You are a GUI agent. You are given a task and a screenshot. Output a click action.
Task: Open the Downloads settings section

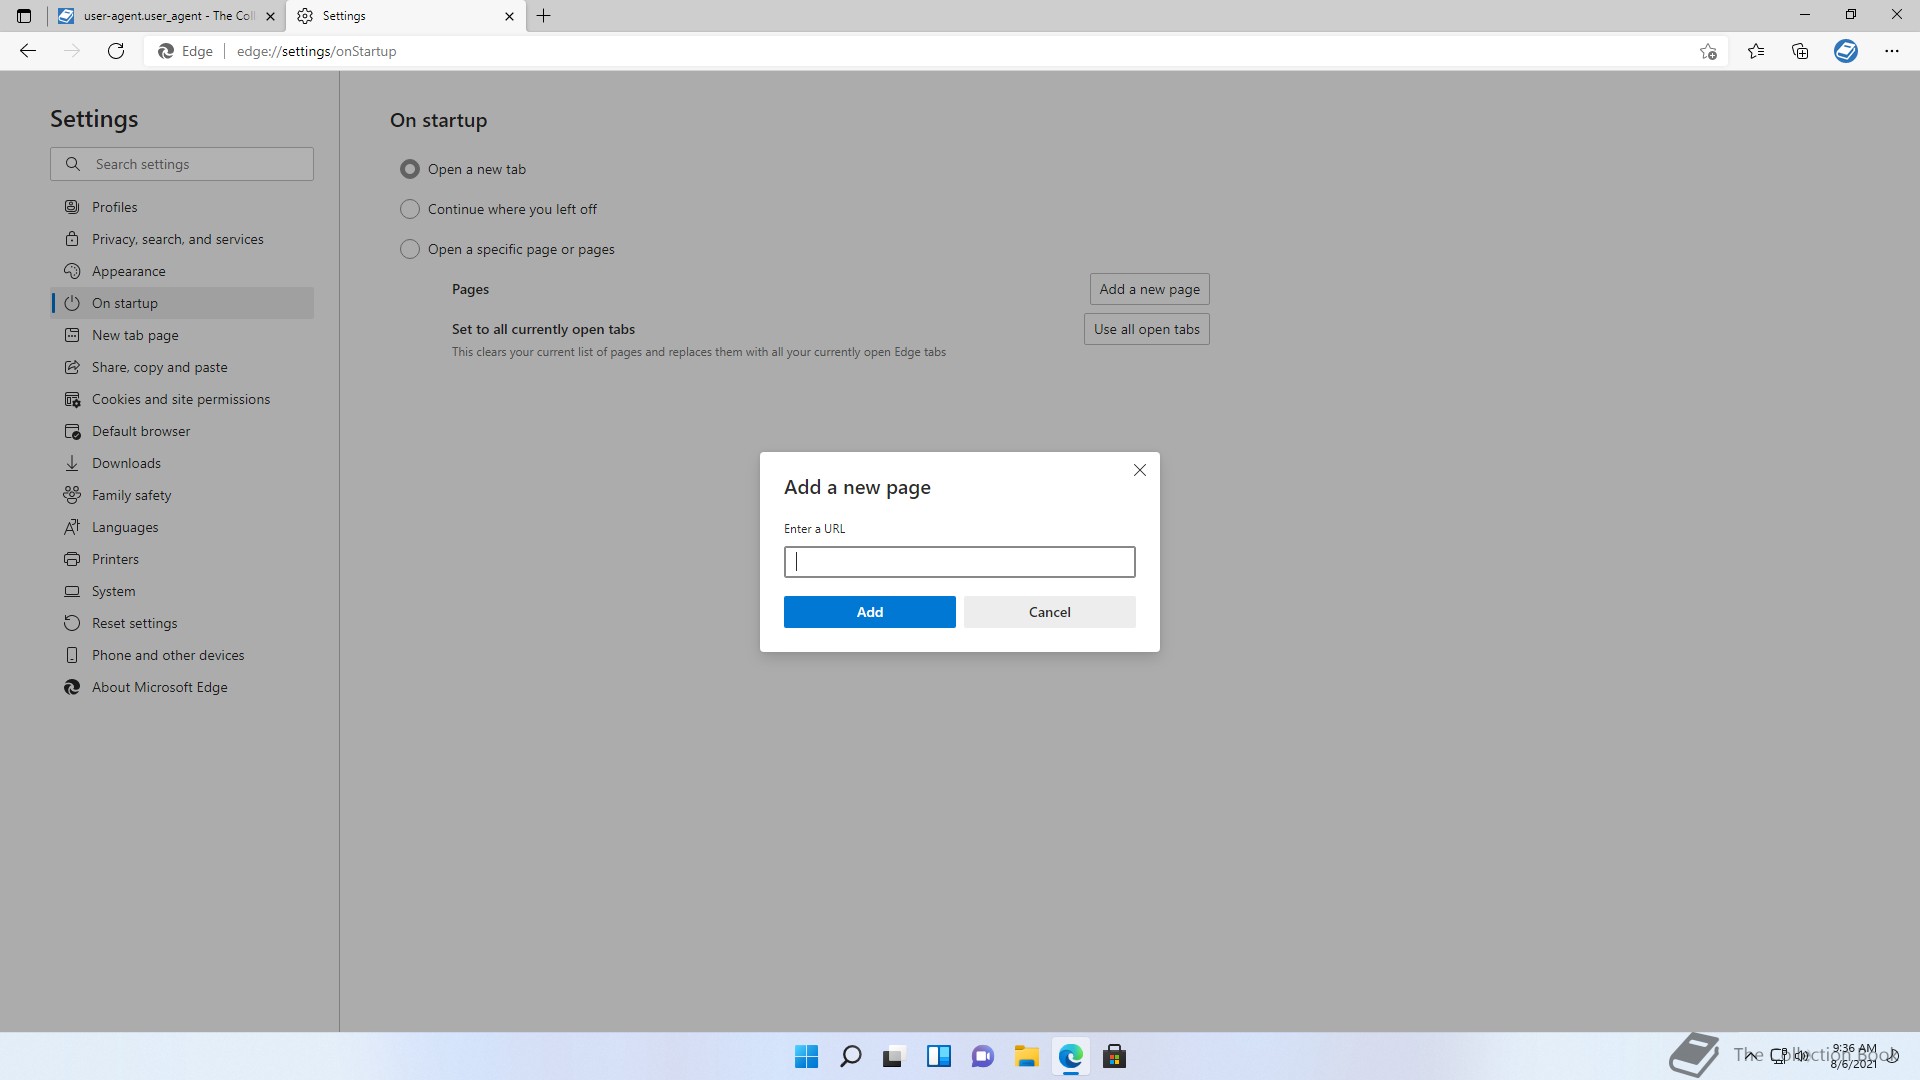(x=126, y=463)
